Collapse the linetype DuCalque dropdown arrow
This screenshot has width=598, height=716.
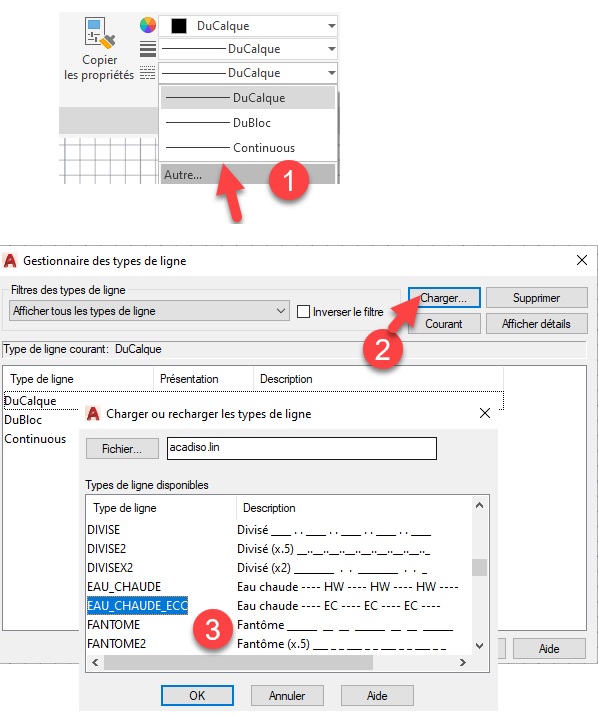pos(332,73)
